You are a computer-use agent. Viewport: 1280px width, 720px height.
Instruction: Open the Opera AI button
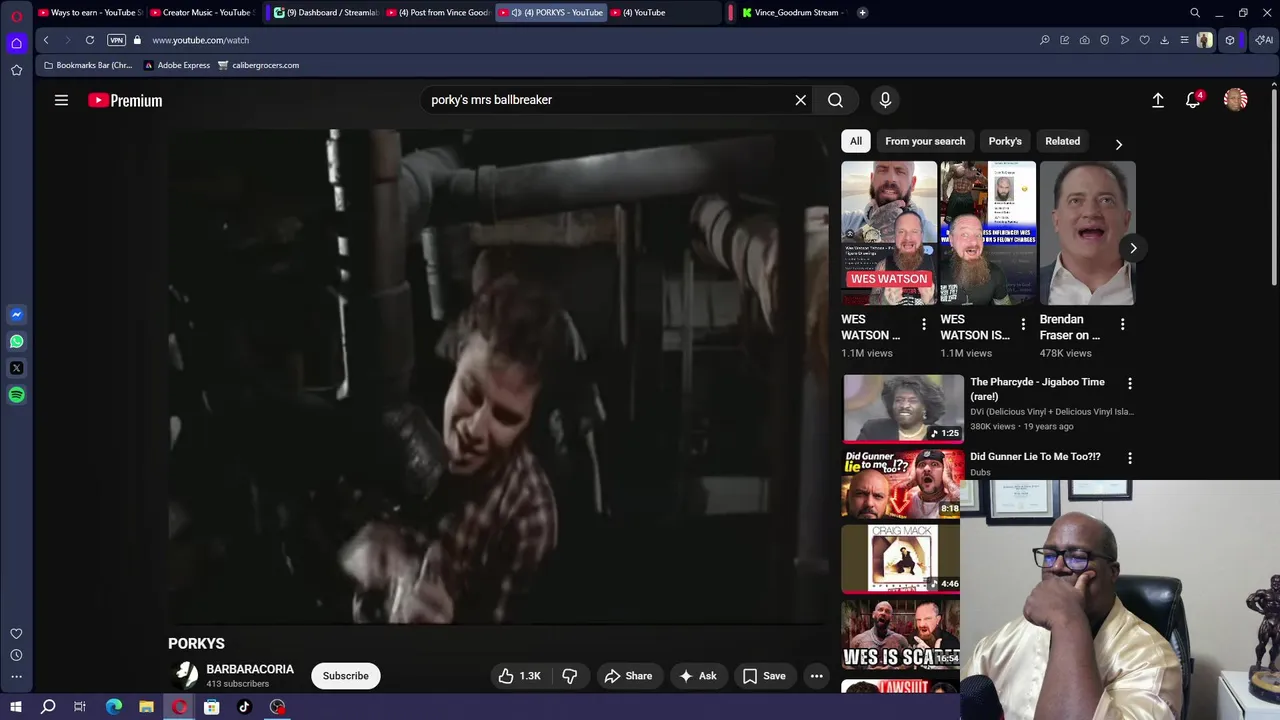pos(1264,40)
